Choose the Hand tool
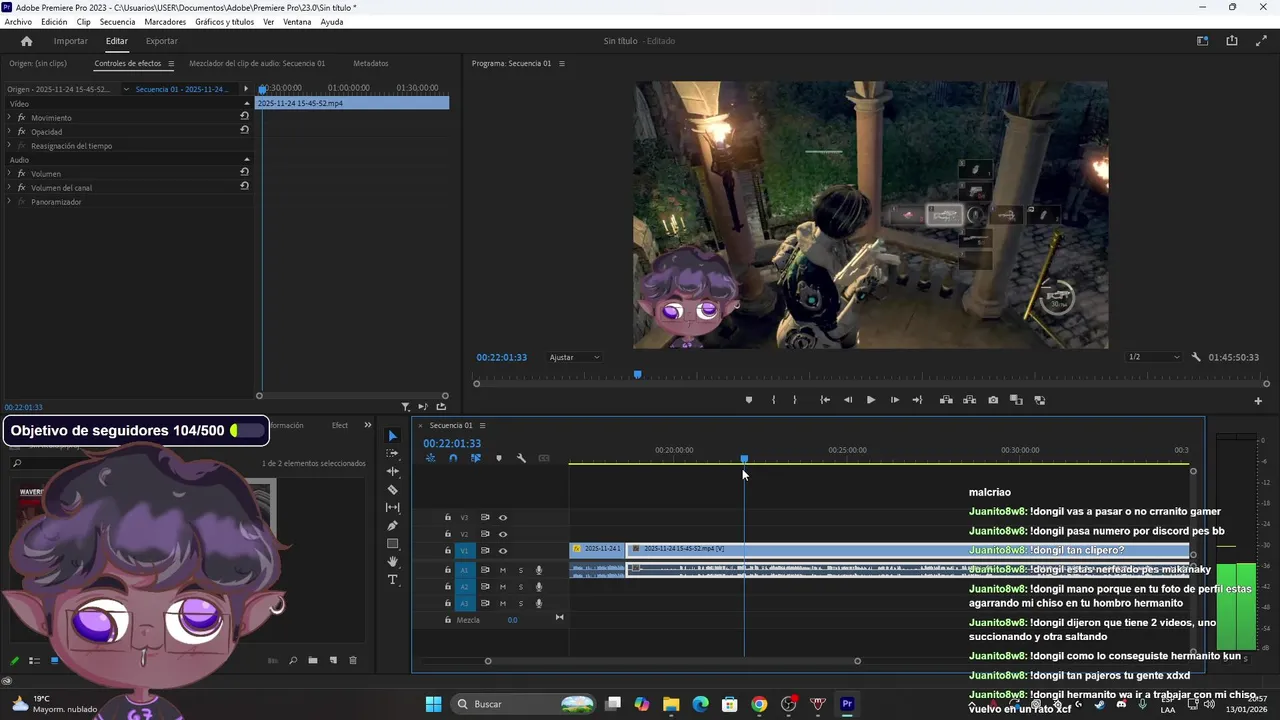 tap(392, 562)
